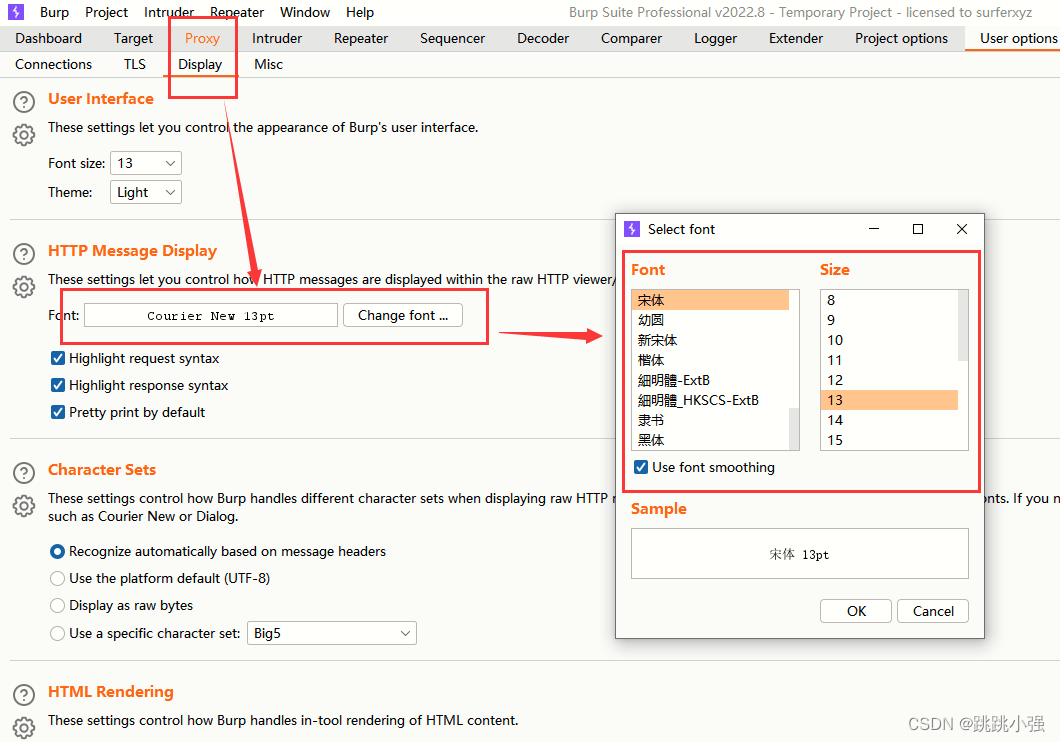This screenshot has height=742, width=1060.
Task: Open help for Character Sets section
Action: point(24,473)
